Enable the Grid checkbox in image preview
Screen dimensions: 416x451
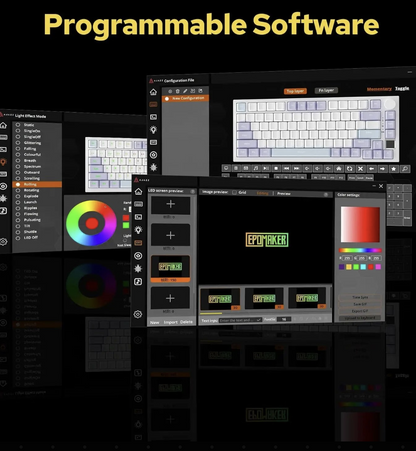[234, 192]
